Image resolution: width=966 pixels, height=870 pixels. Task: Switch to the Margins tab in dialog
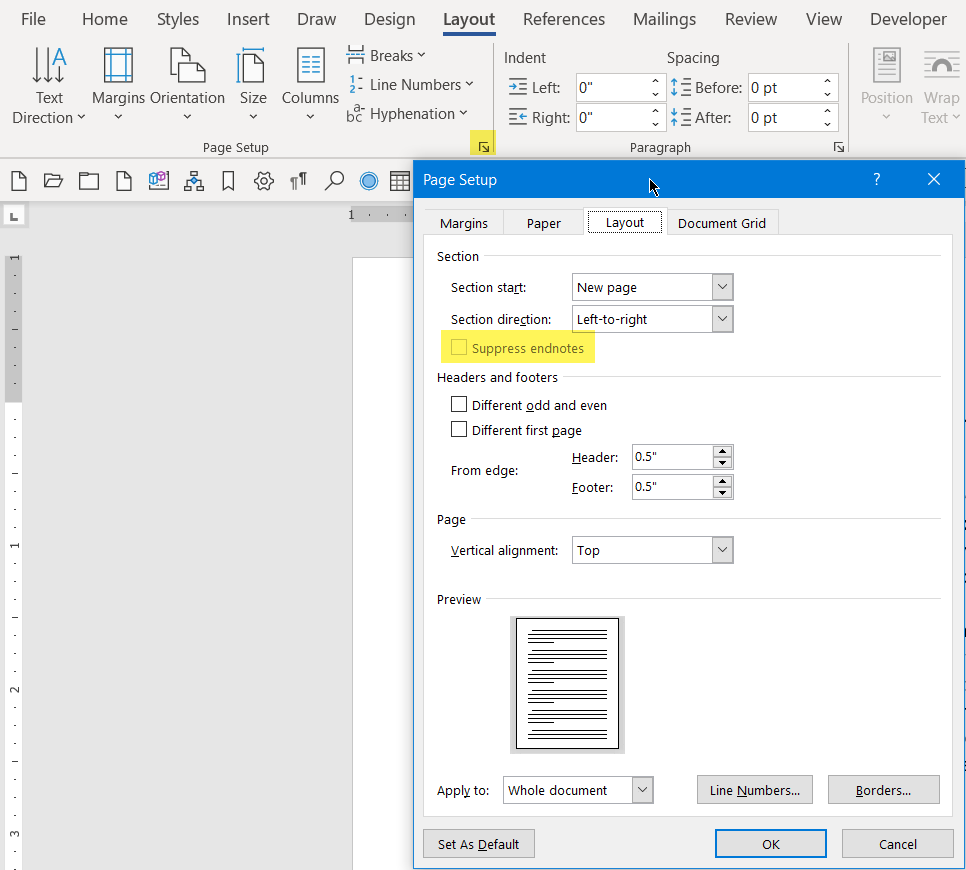[x=464, y=223]
